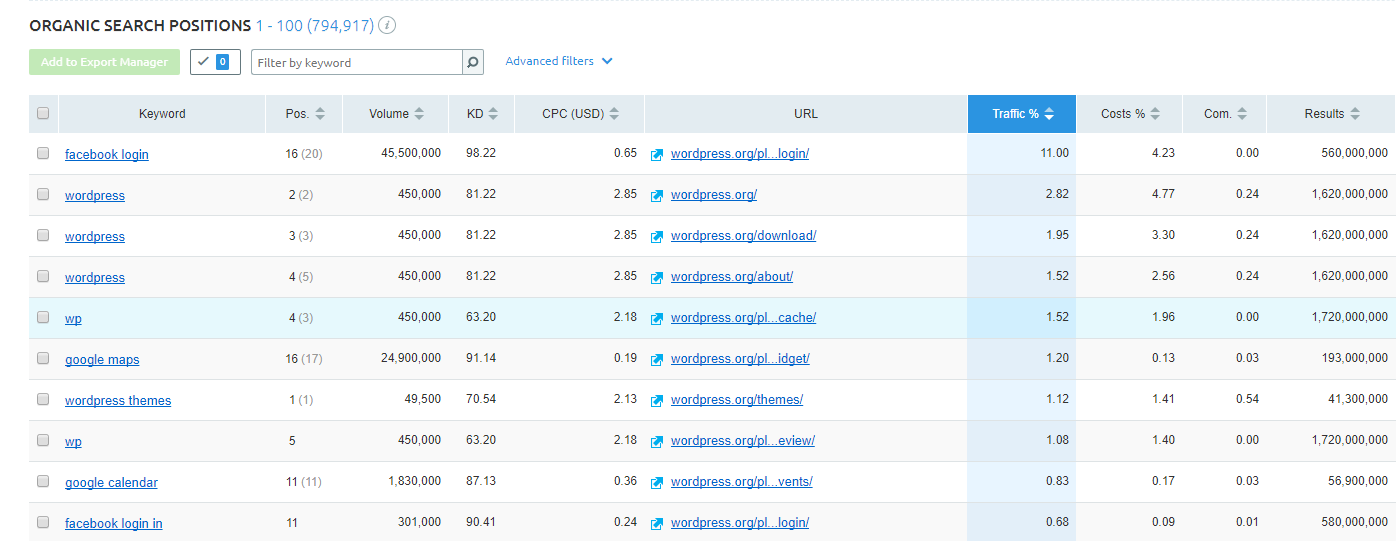The image size is (1396, 541).
Task: Open the facebook login in keyword link
Action: (x=114, y=524)
